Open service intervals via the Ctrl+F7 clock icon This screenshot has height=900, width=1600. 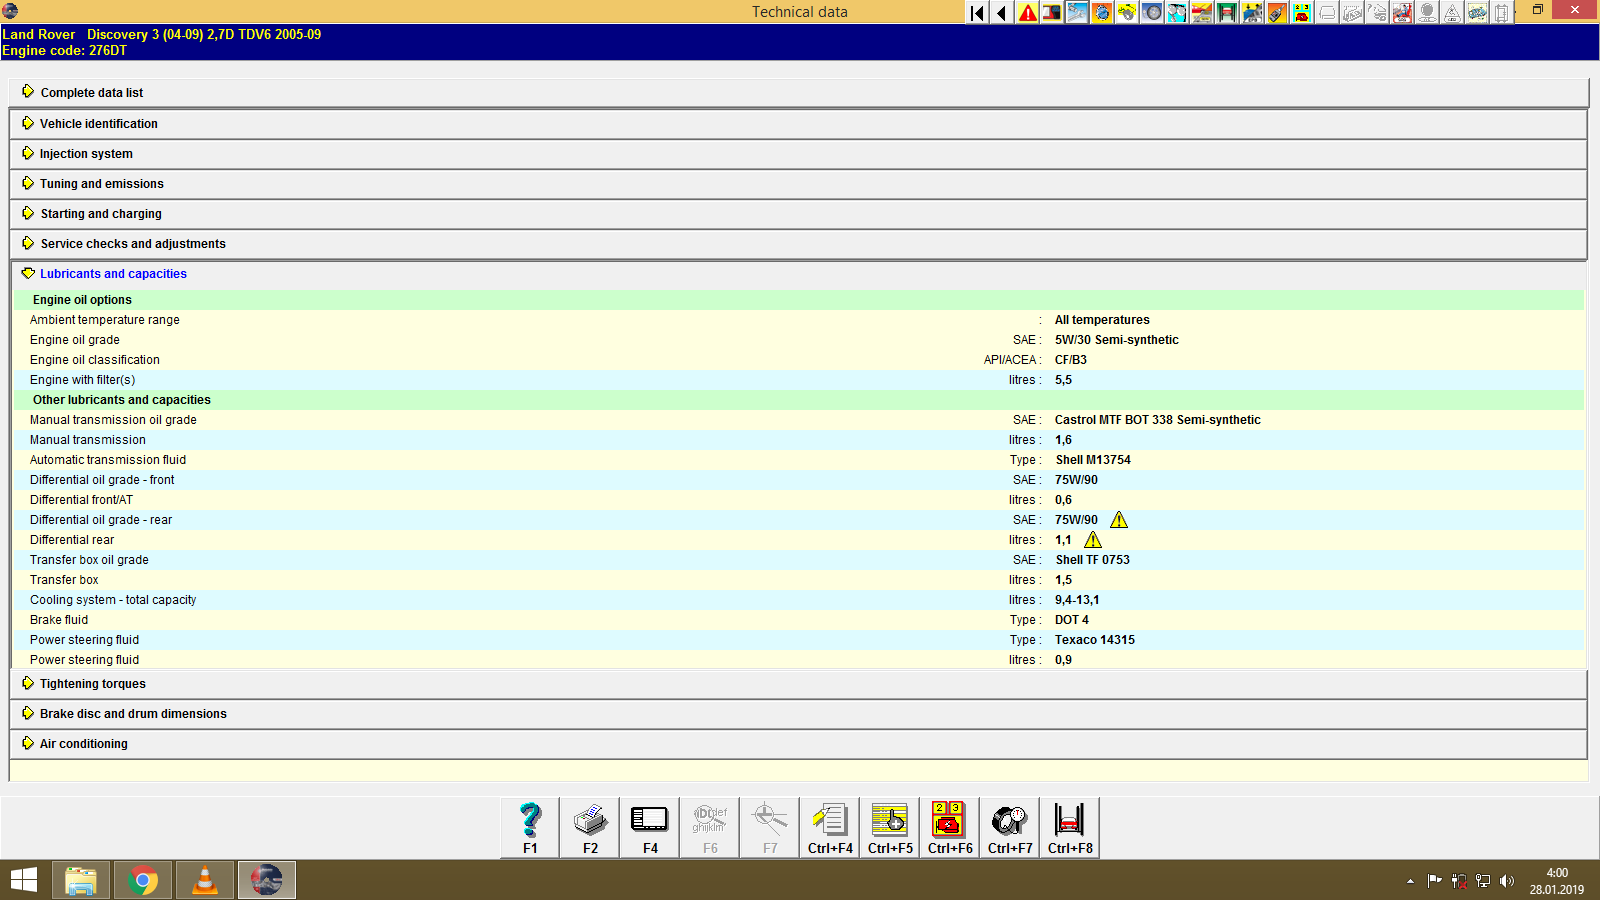(x=1008, y=826)
